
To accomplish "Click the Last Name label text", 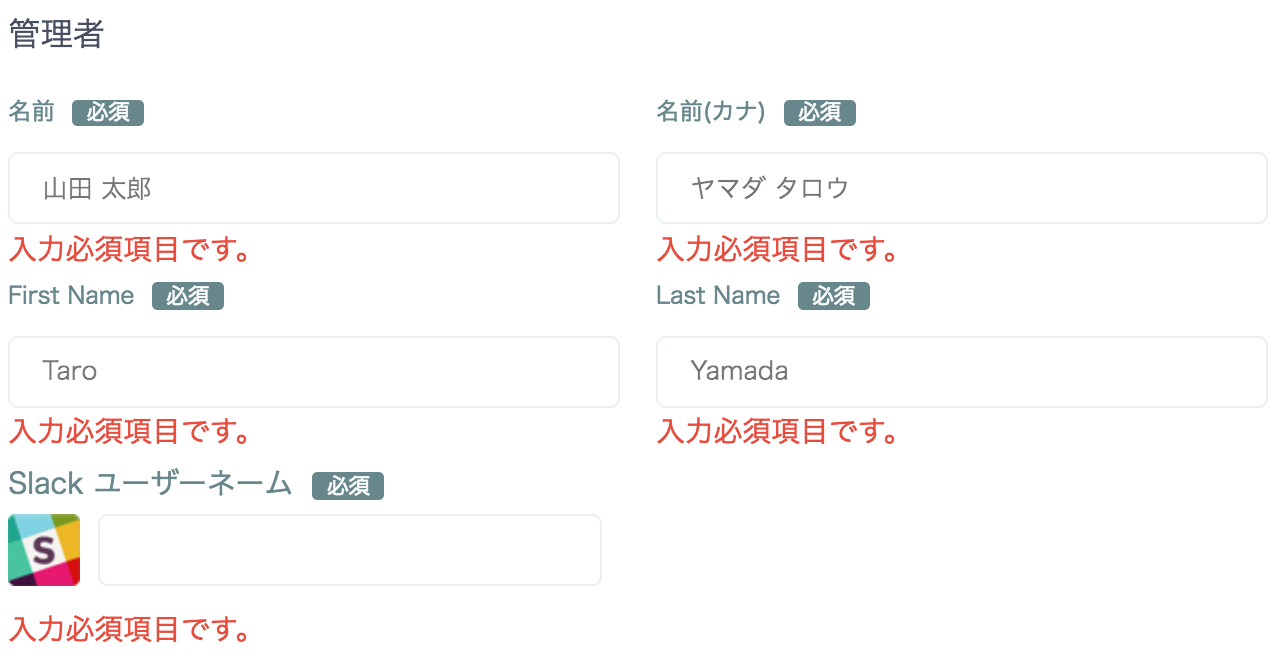I will coord(718,296).
